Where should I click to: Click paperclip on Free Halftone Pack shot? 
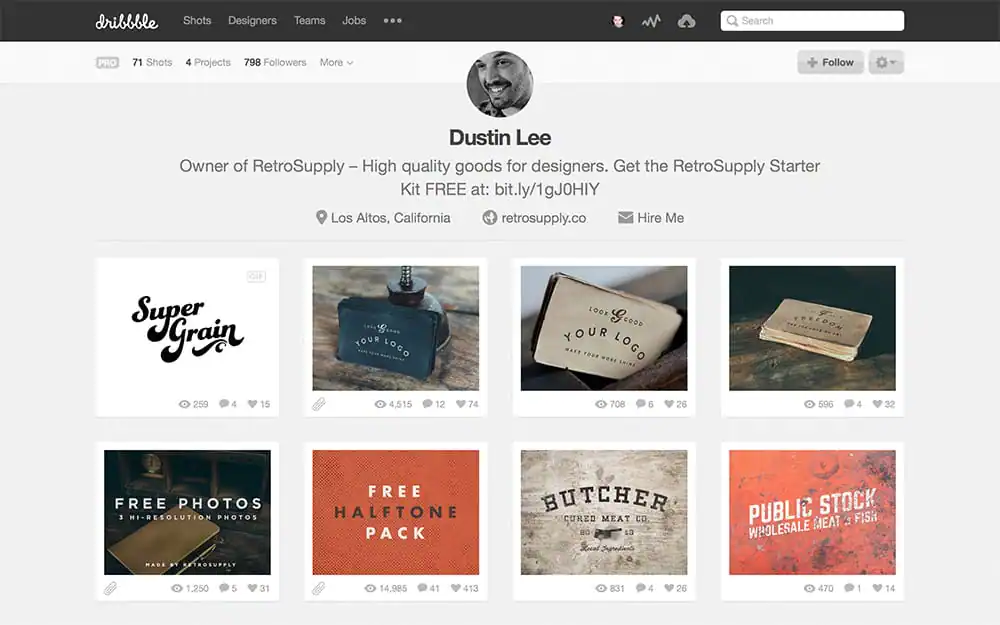(x=319, y=588)
